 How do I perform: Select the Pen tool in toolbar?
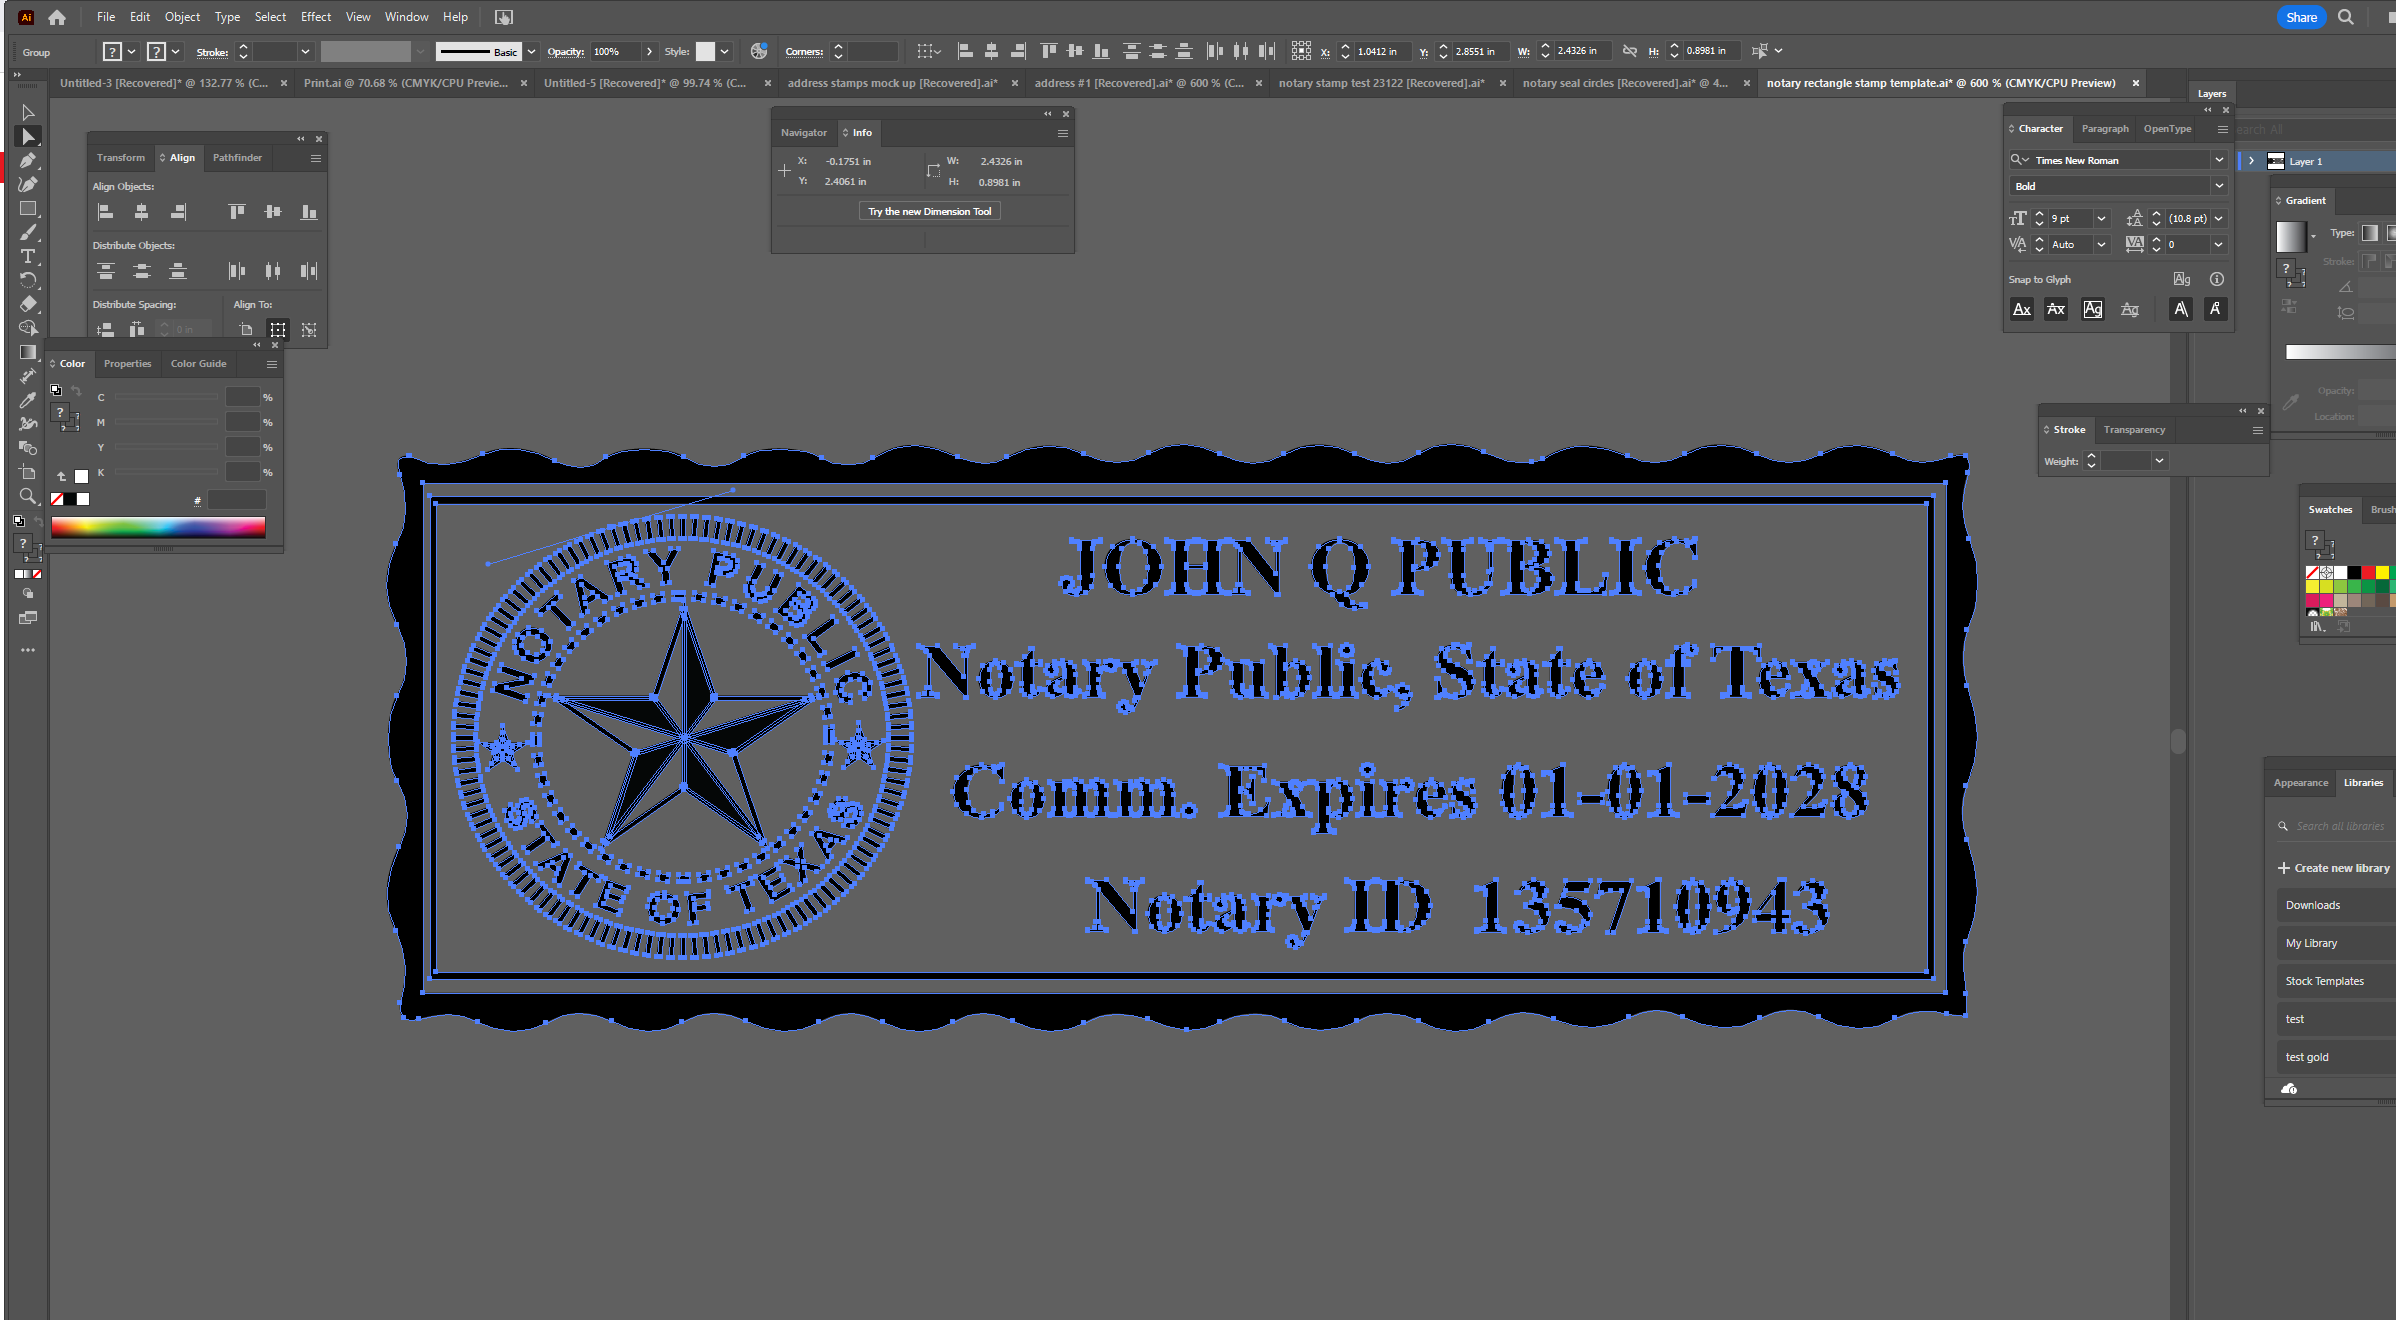click(28, 161)
